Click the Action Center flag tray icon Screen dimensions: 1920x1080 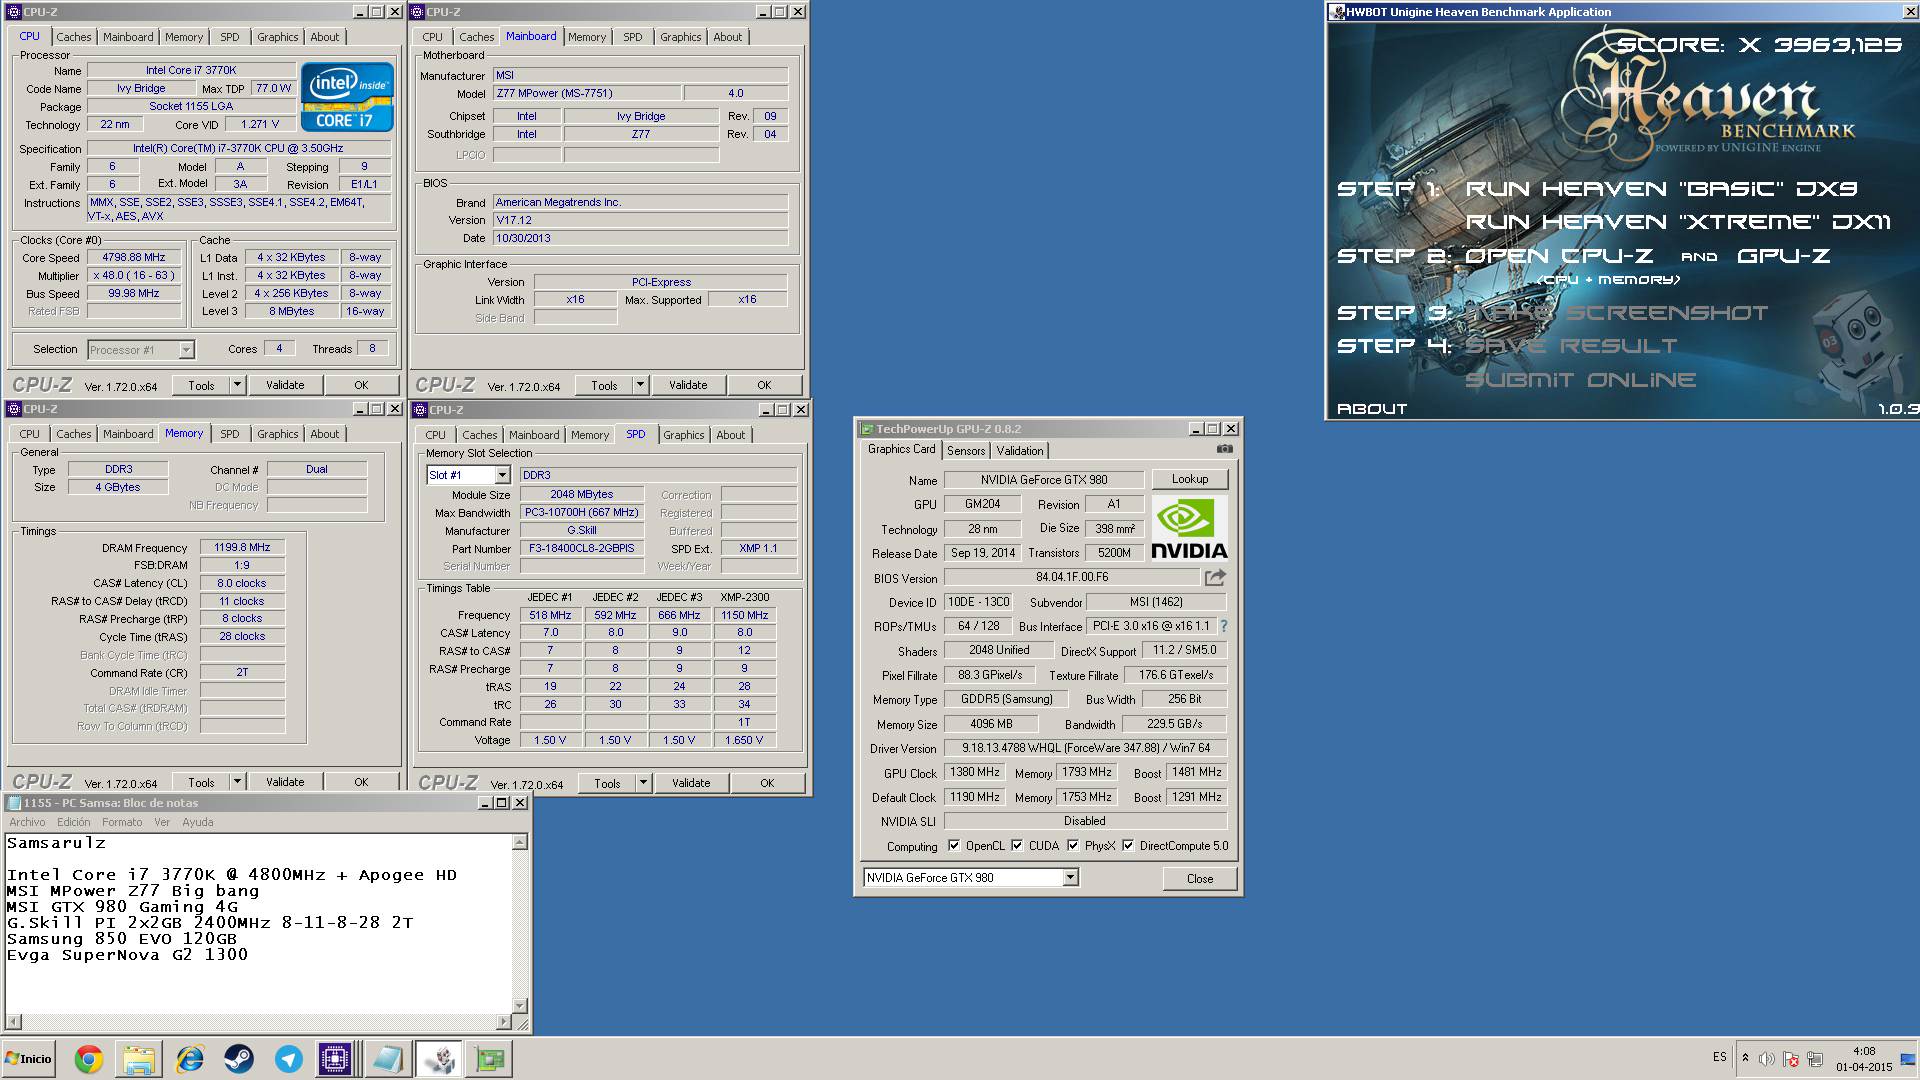1791,1059
